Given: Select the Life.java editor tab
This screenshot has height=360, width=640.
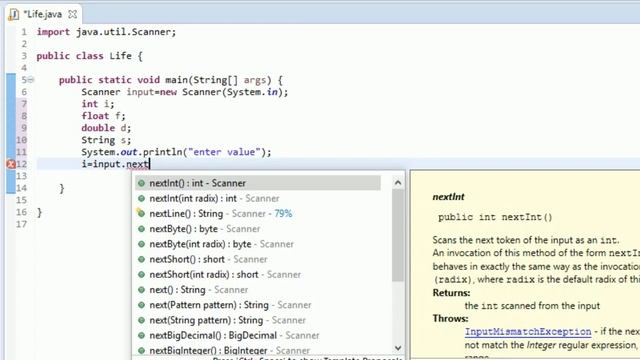Looking at the screenshot, I should pyautogui.click(x=43, y=14).
